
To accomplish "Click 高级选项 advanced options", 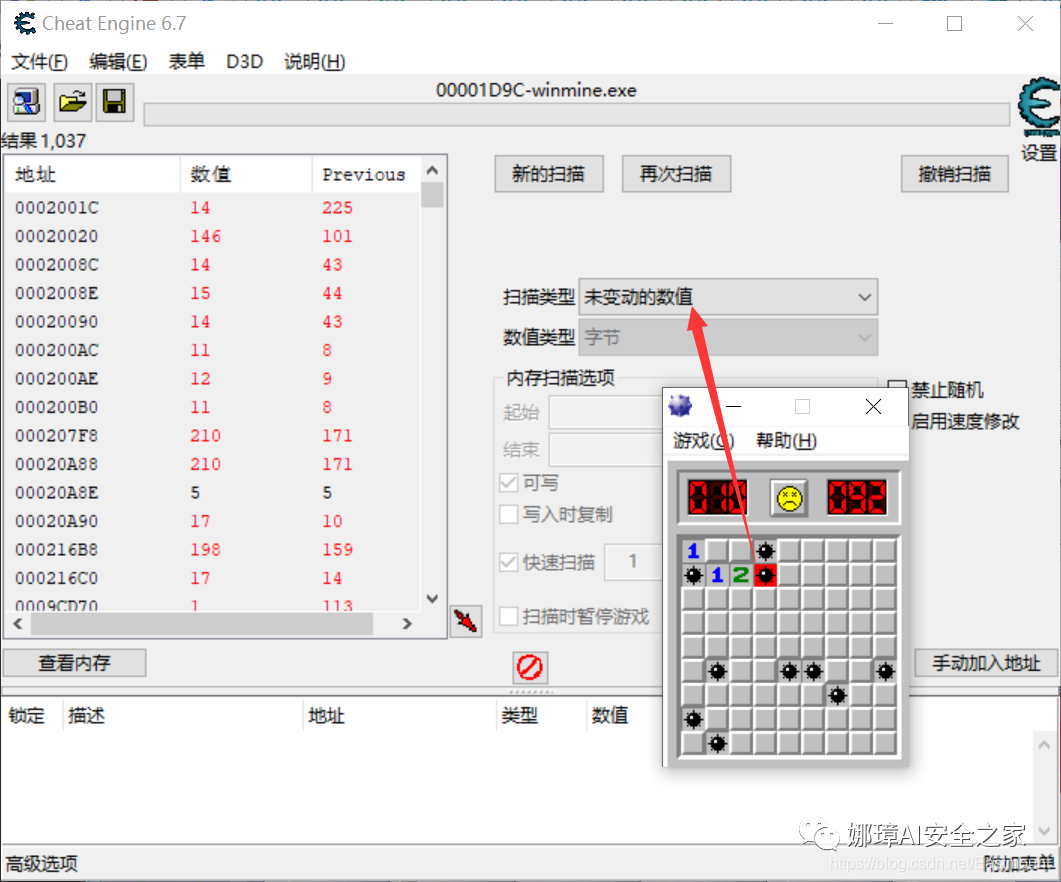I will (x=41, y=864).
